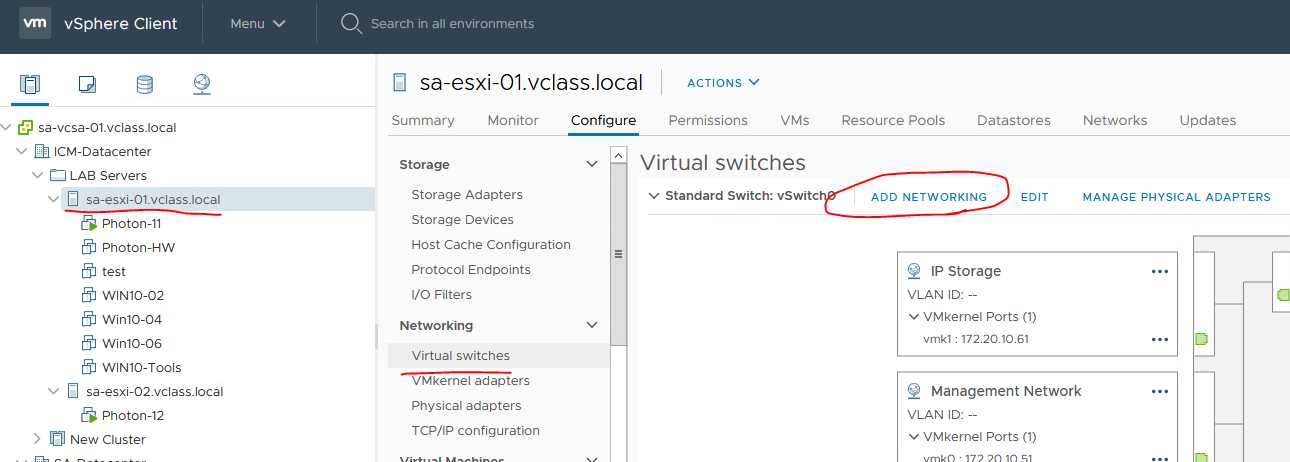Switch to the Summary tab
Screen dimensions: 1290x462
tap(423, 120)
